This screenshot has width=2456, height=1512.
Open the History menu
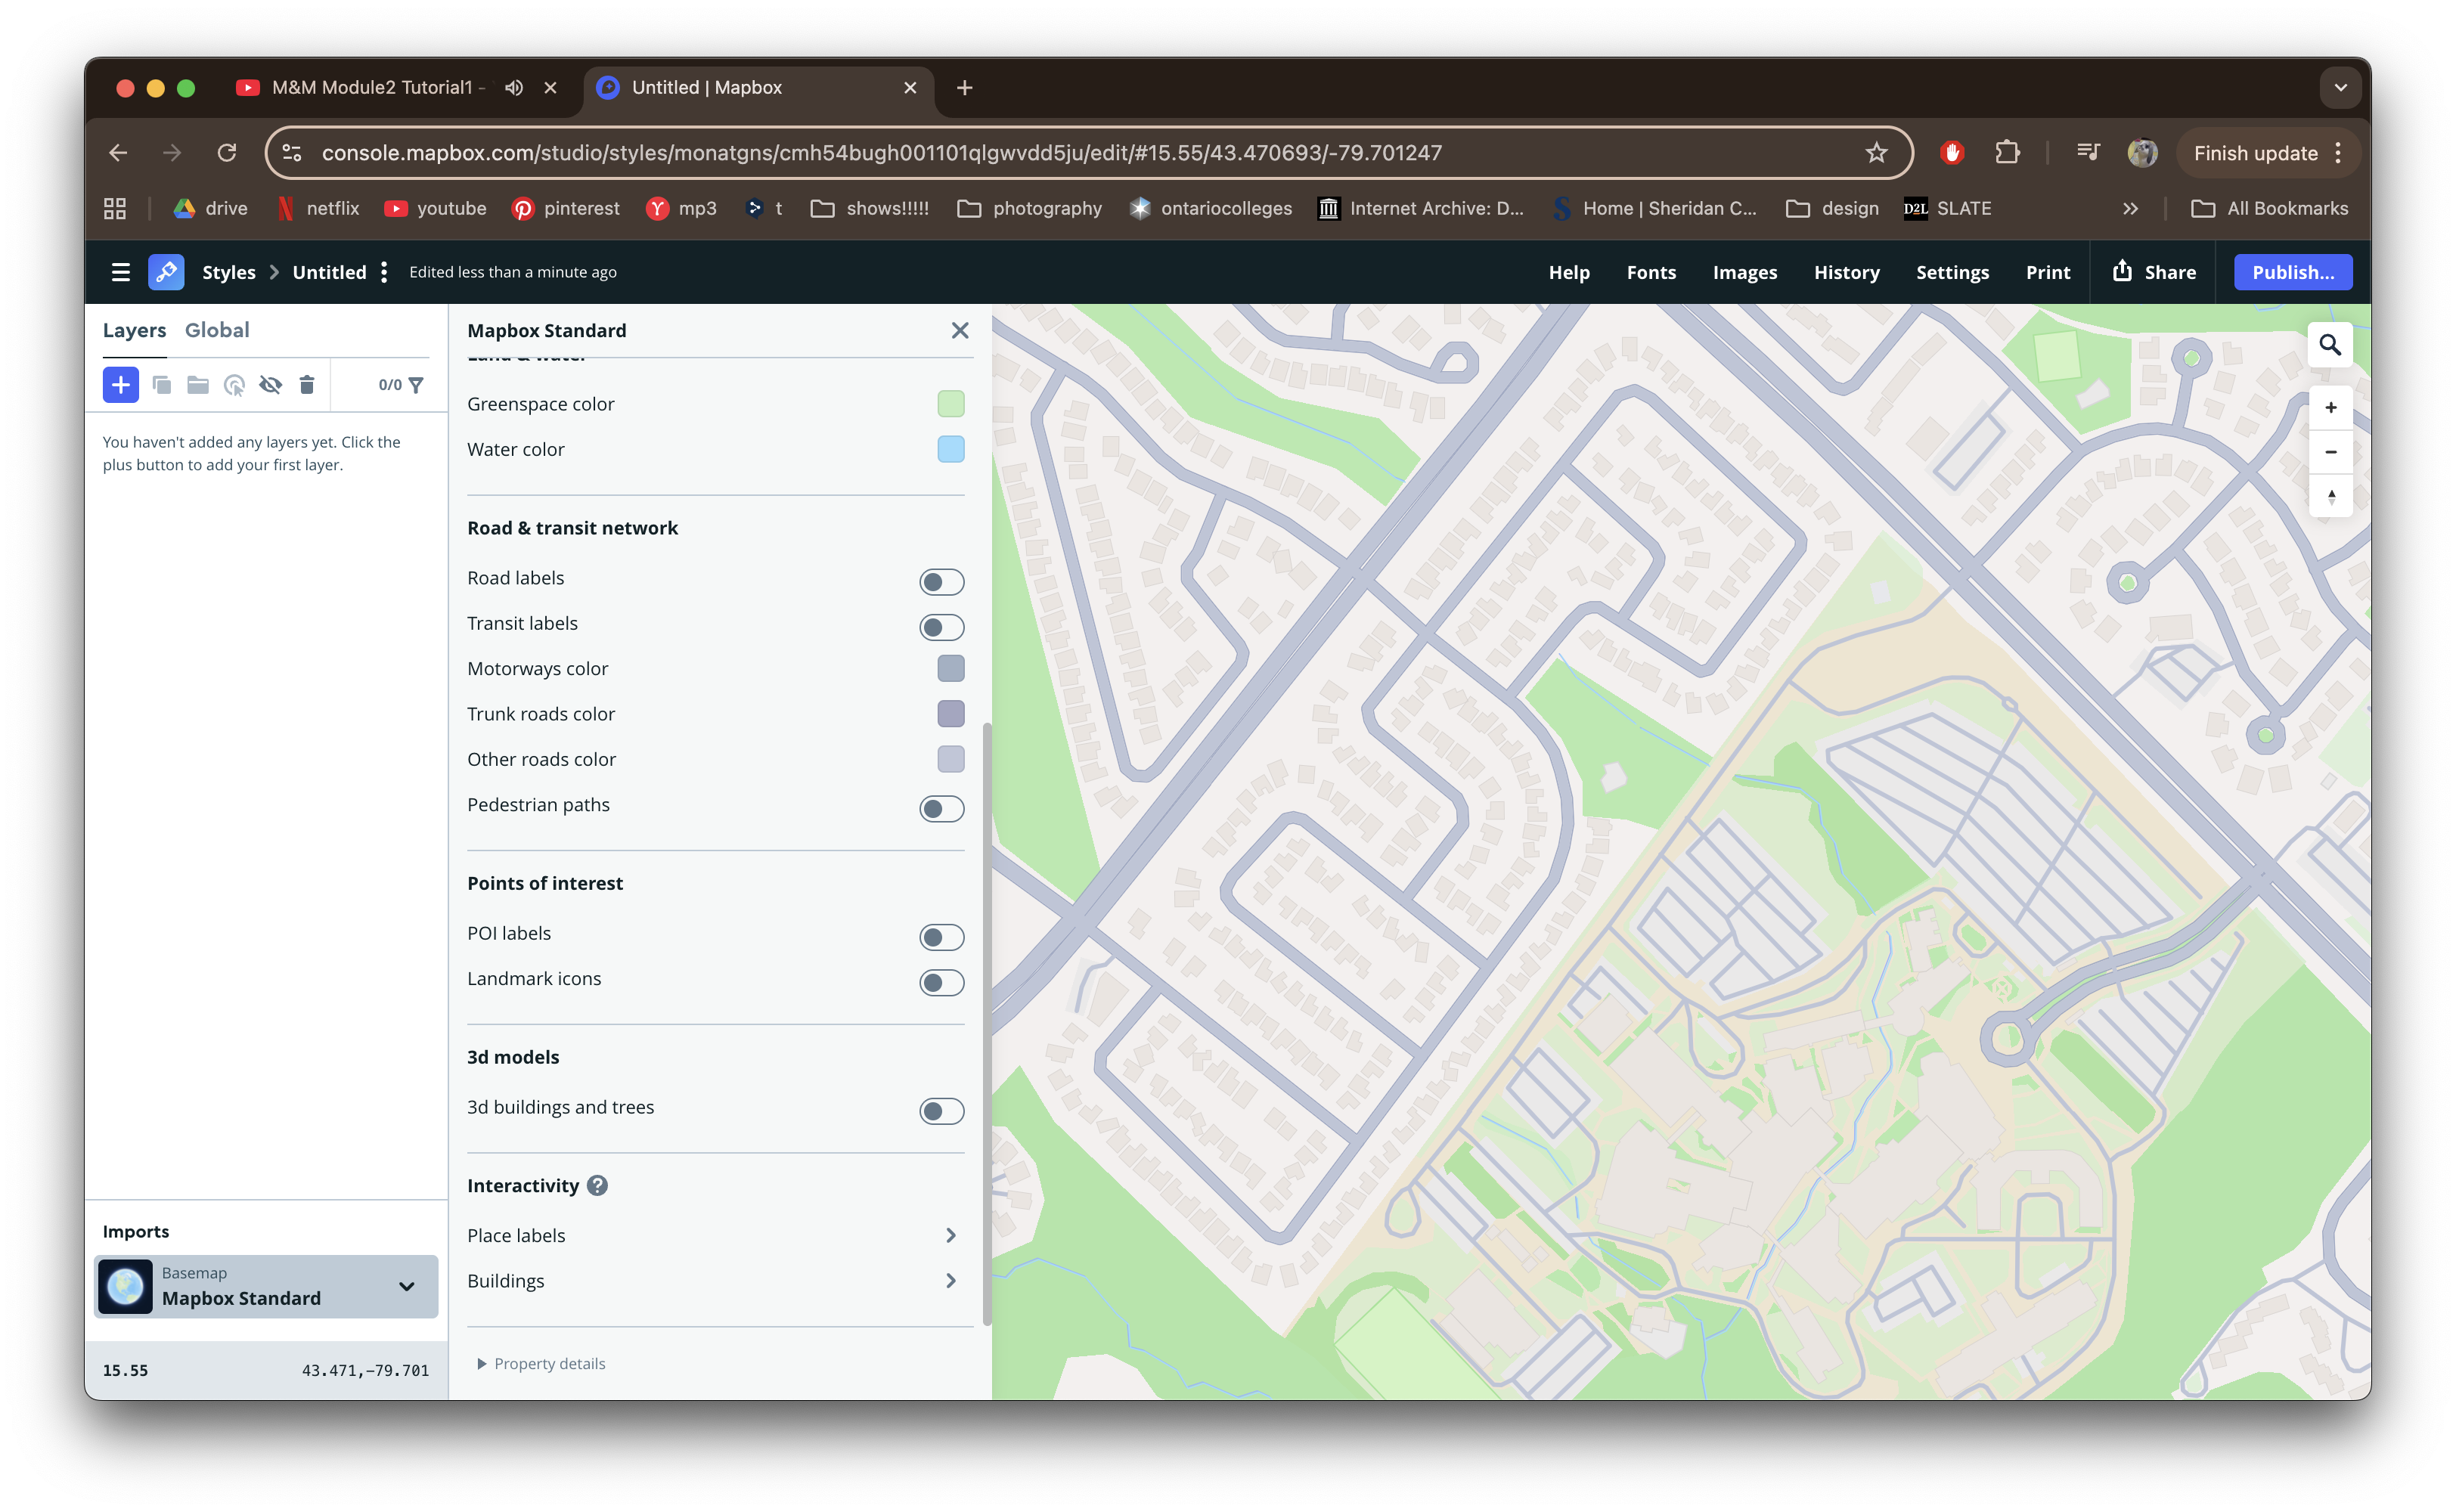(1845, 271)
